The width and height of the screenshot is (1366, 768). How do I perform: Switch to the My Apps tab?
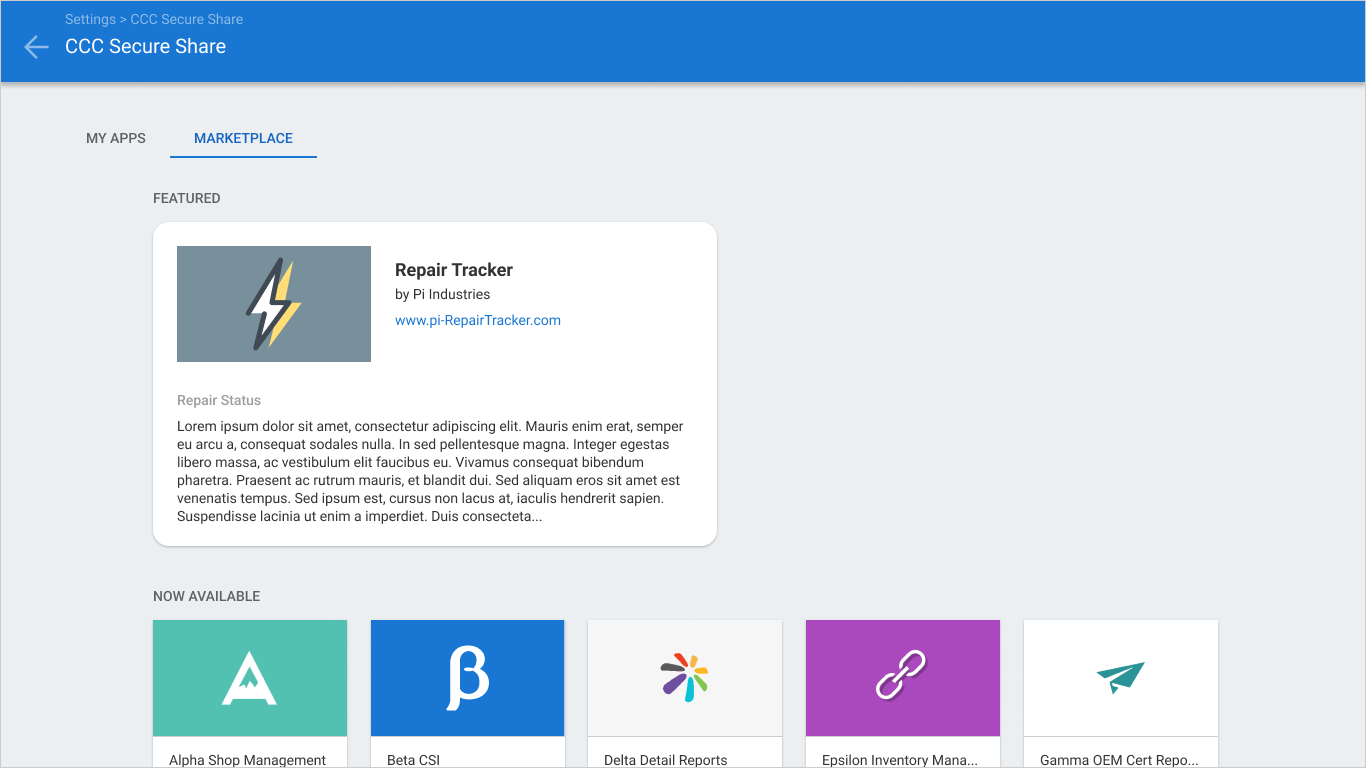tap(116, 138)
